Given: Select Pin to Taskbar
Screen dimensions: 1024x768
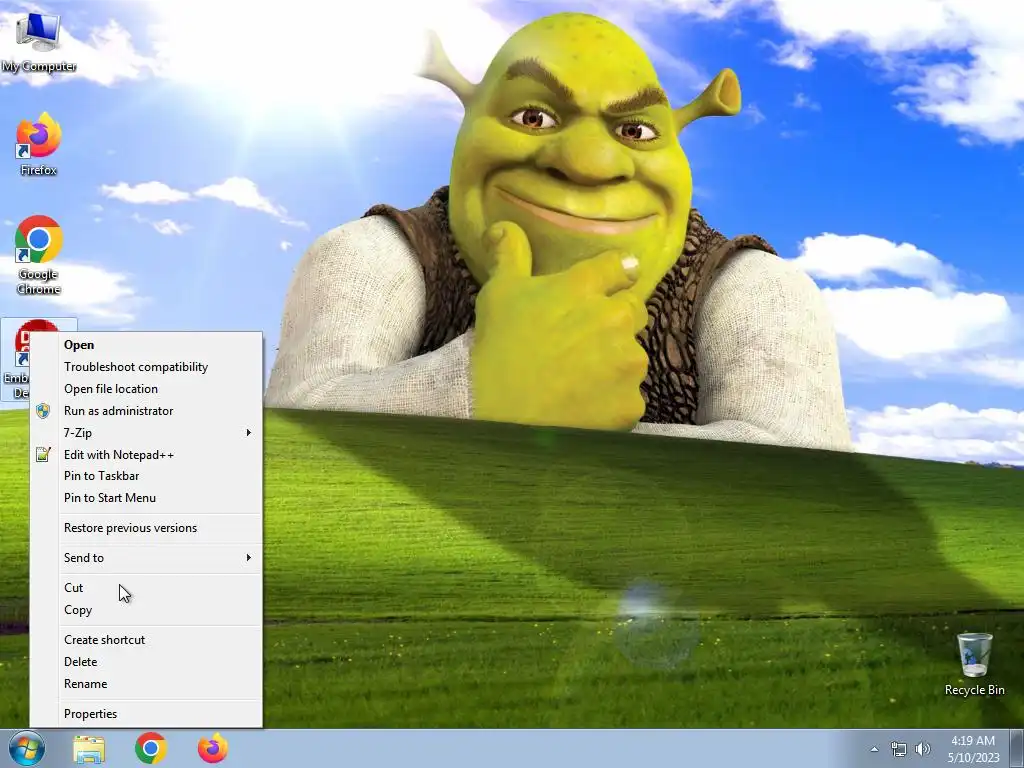Looking at the screenshot, I should tap(146, 476).
